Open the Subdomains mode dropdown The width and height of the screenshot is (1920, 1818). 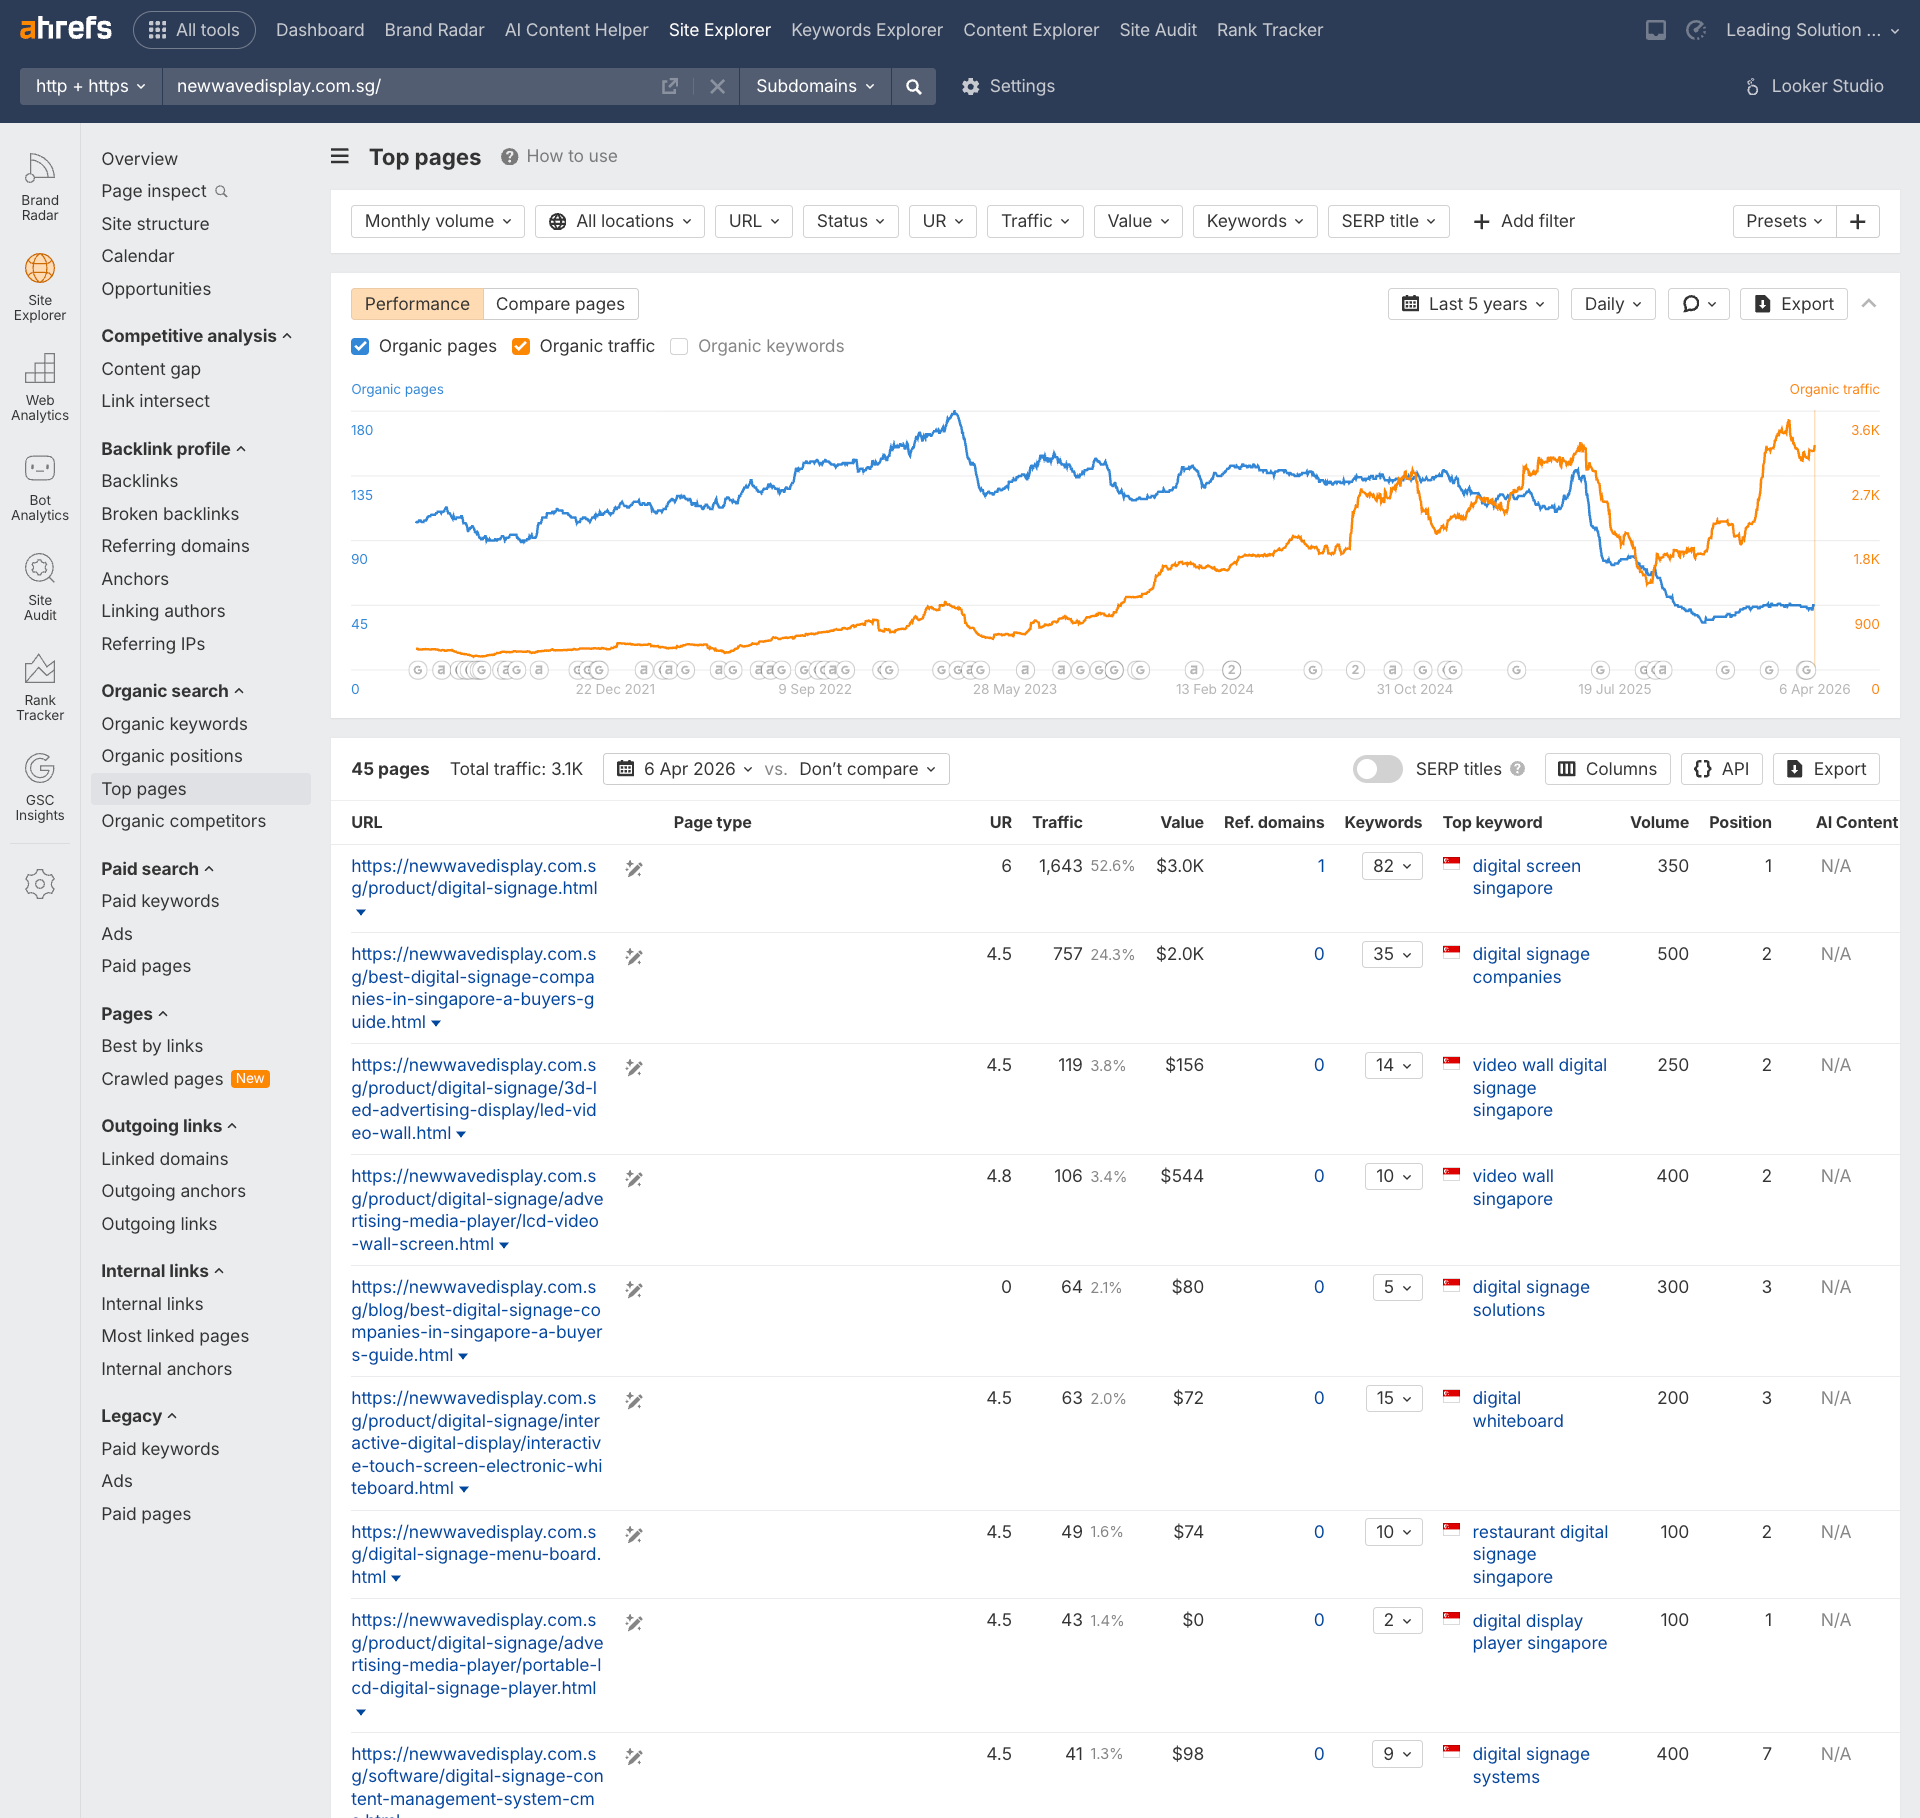(815, 86)
